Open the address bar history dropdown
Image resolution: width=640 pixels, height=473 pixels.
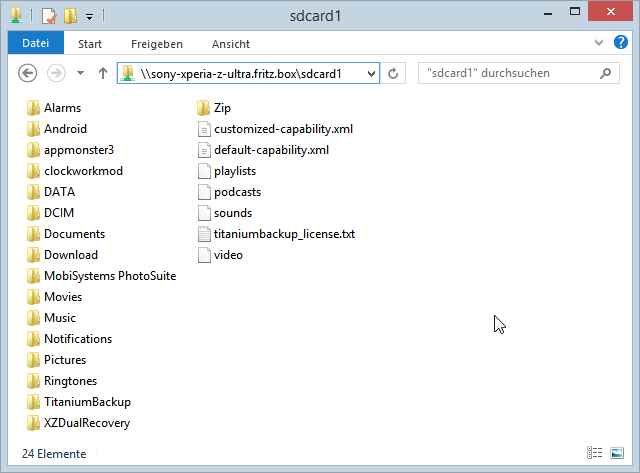coord(371,74)
